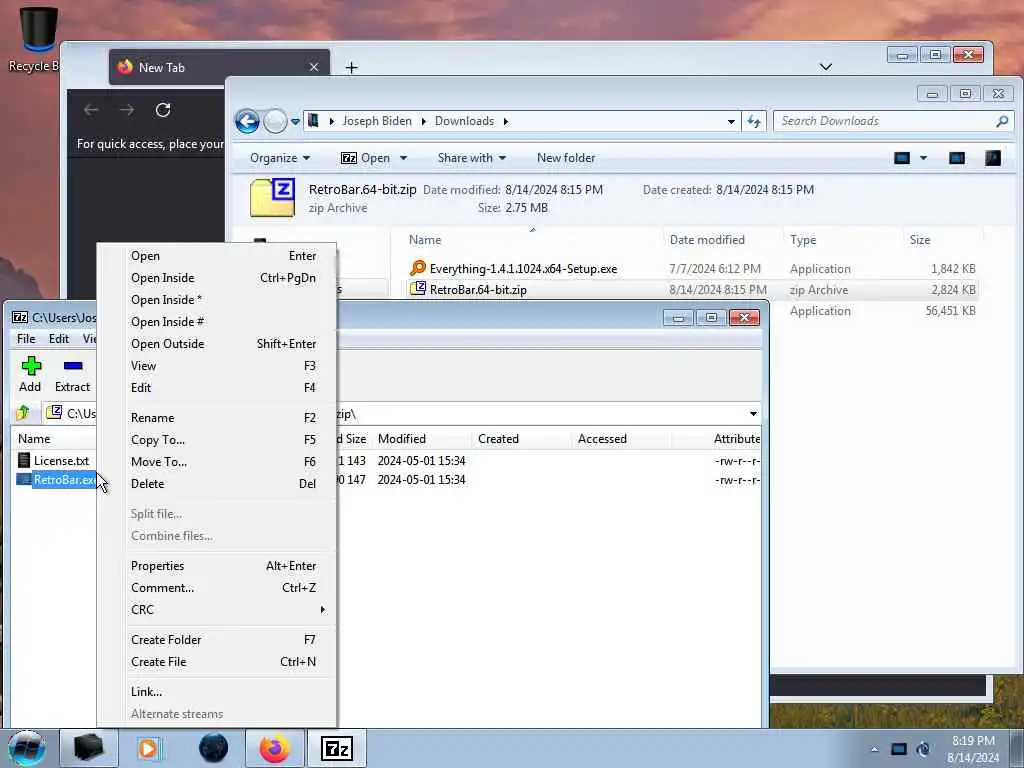Click the Explorer Forward arrow button

pos(275,121)
